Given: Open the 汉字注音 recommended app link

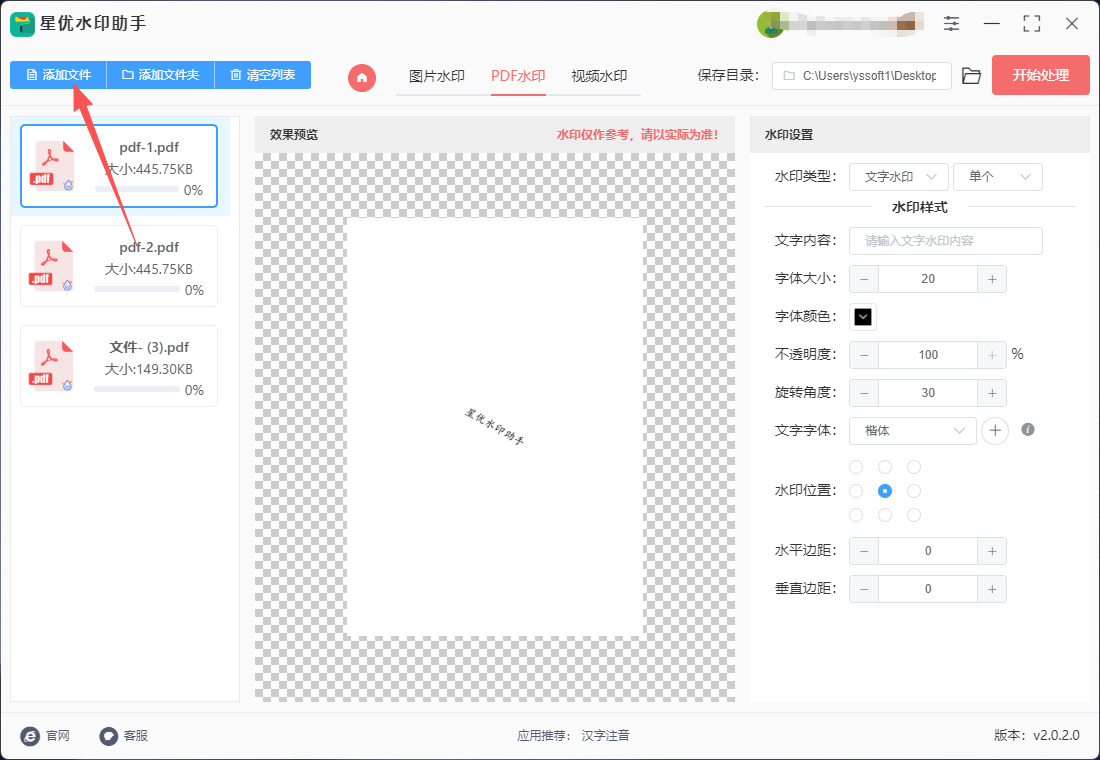Looking at the screenshot, I should tap(605, 735).
